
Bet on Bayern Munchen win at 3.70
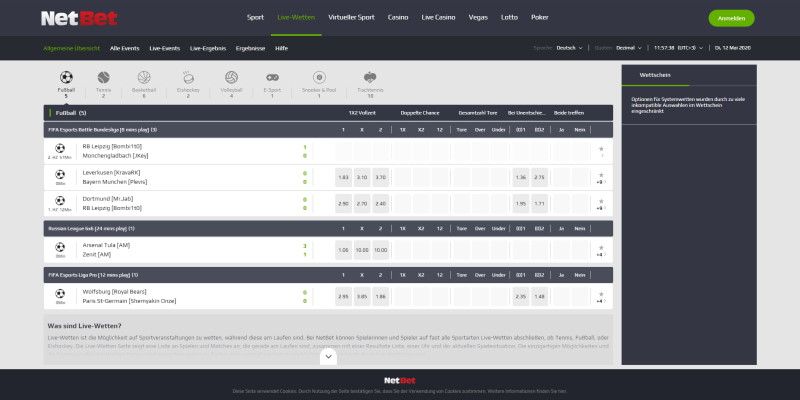point(381,178)
